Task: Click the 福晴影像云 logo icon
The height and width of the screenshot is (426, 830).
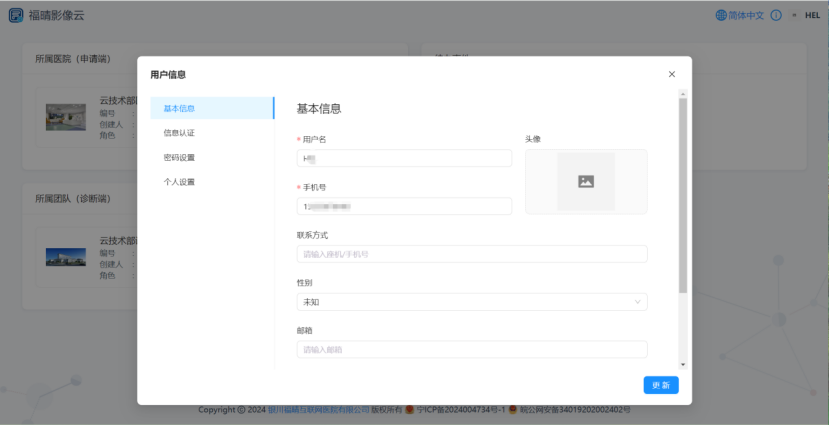Action: 16,15
